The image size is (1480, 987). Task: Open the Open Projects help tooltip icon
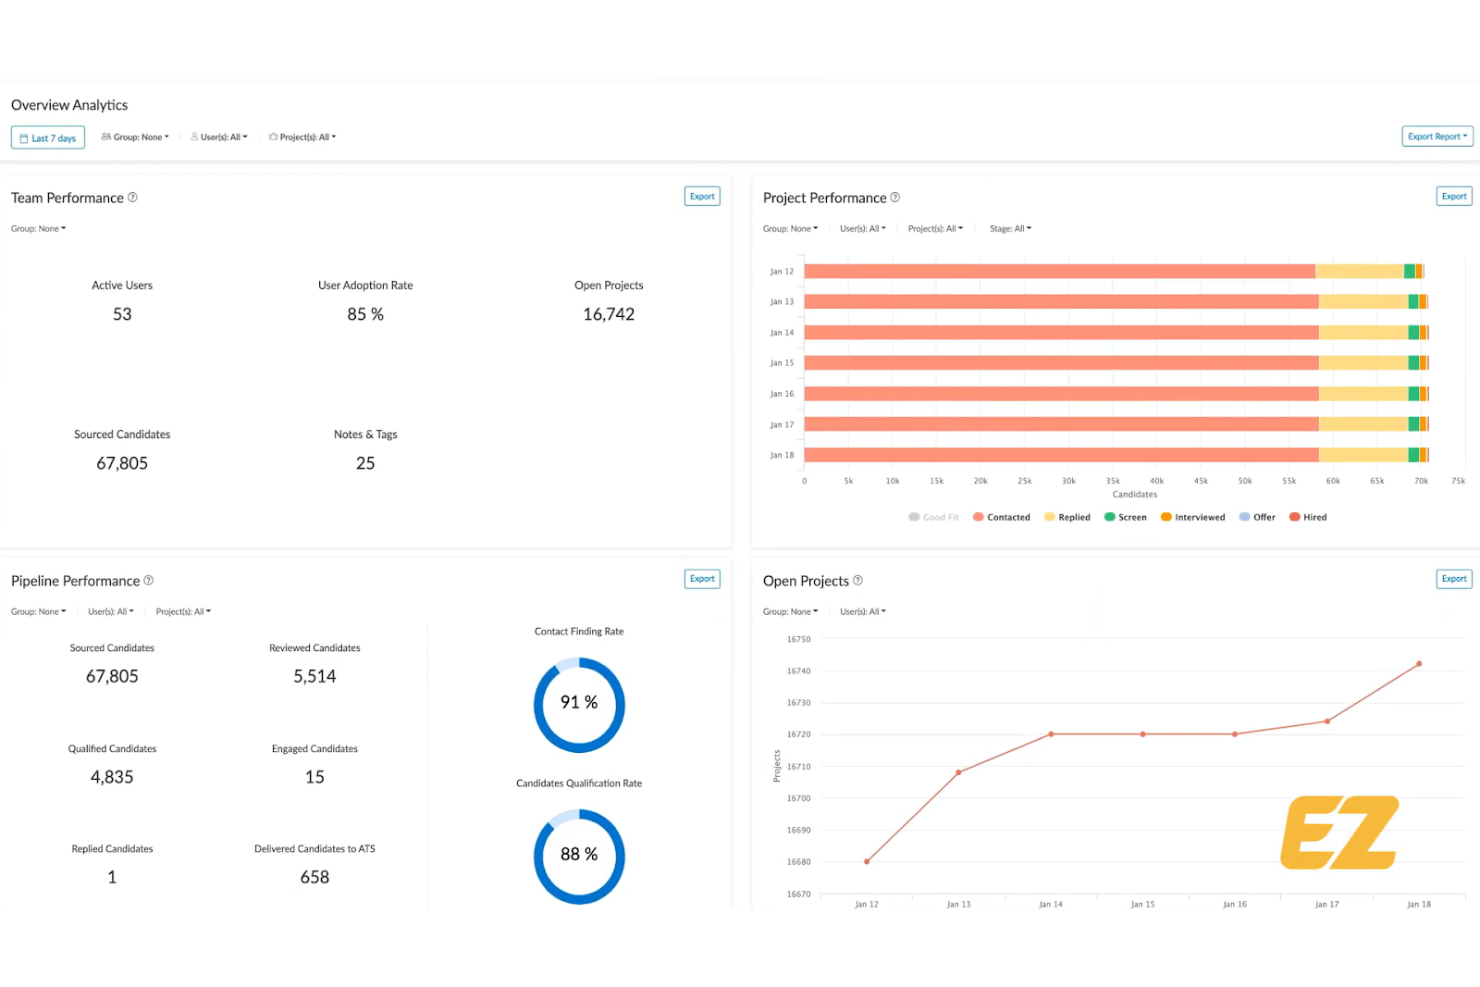858,580
